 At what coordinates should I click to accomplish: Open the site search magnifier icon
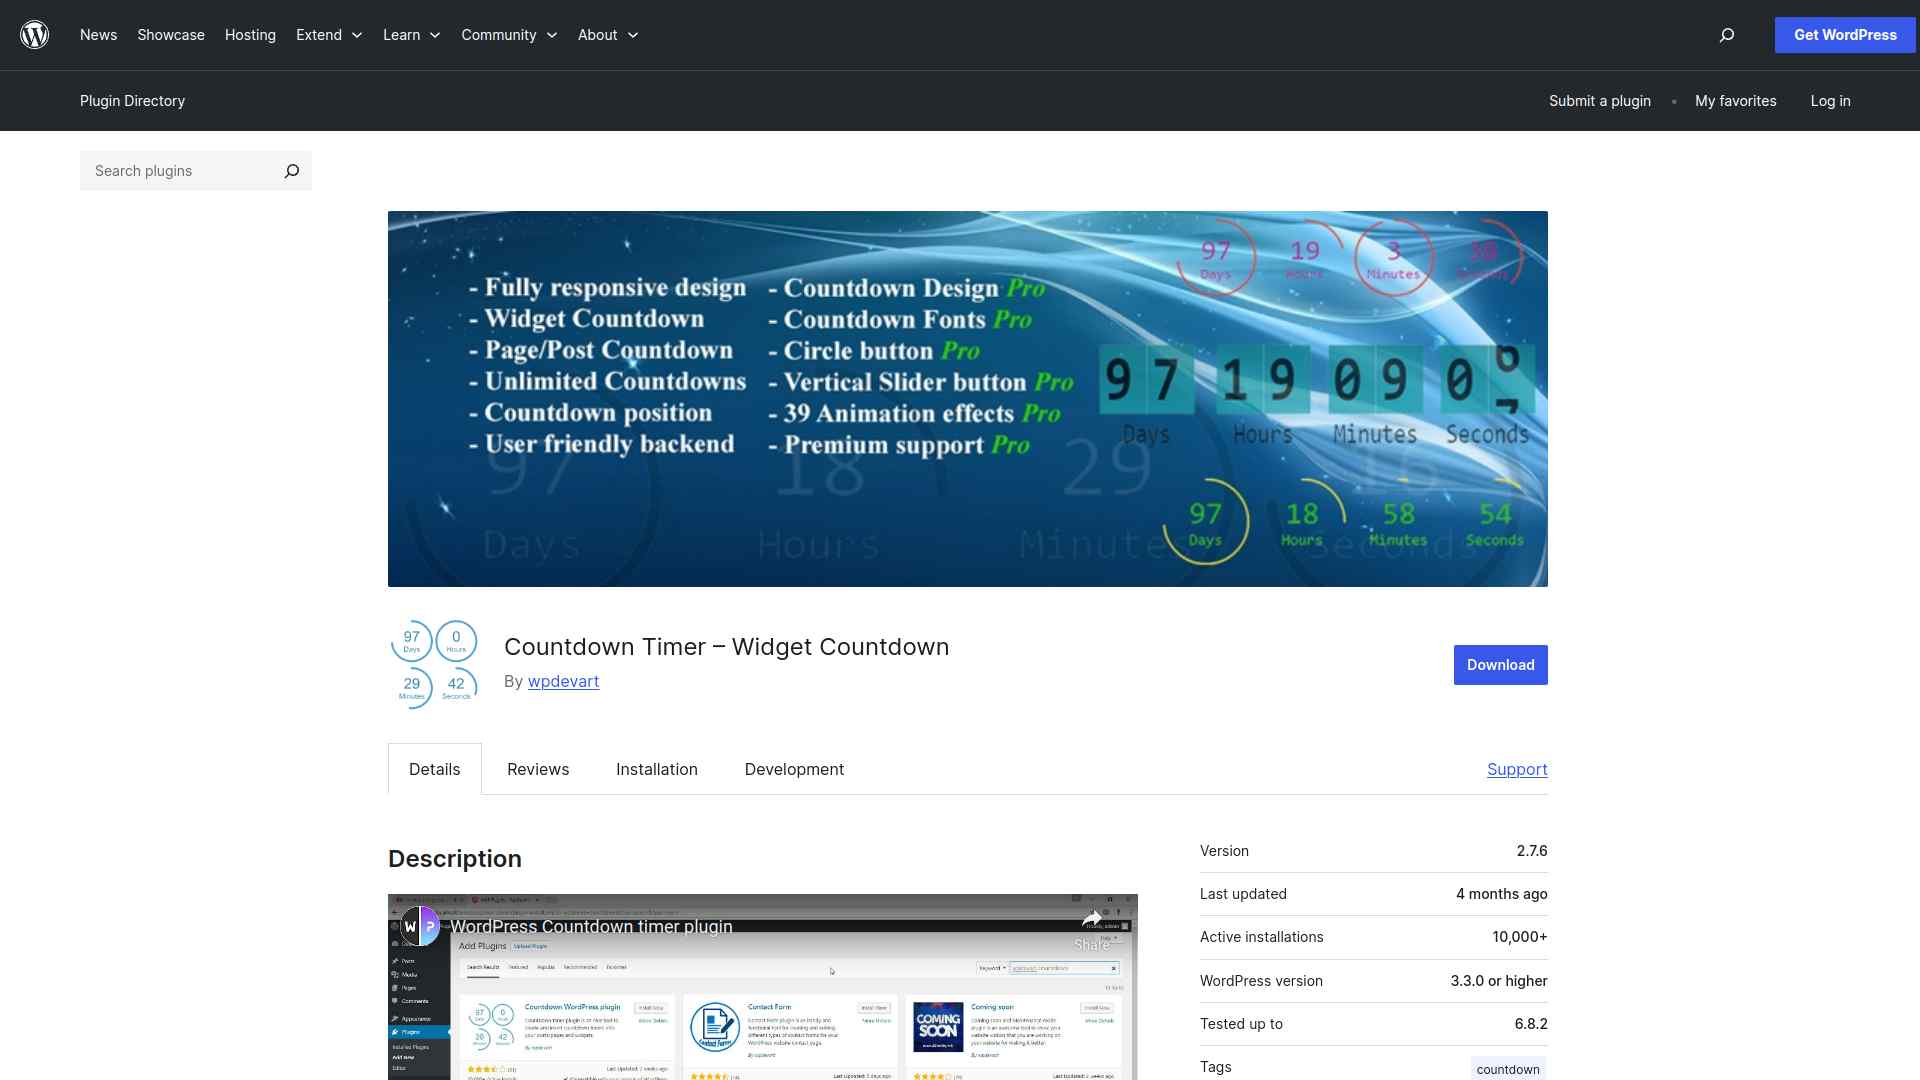pyautogui.click(x=1726, y=35)
